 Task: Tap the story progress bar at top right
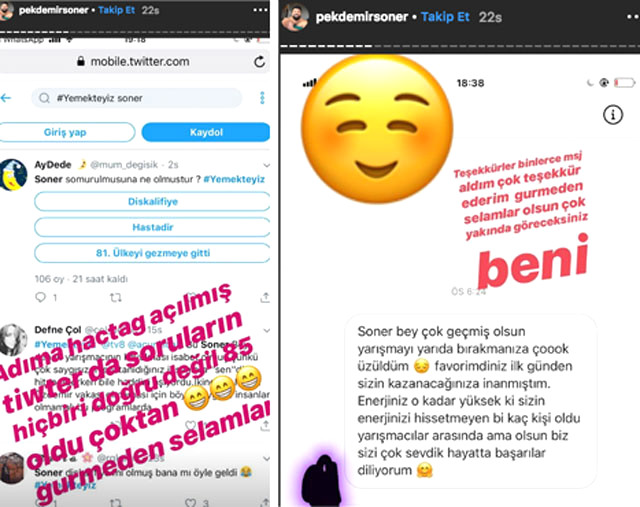click(460, 47)
